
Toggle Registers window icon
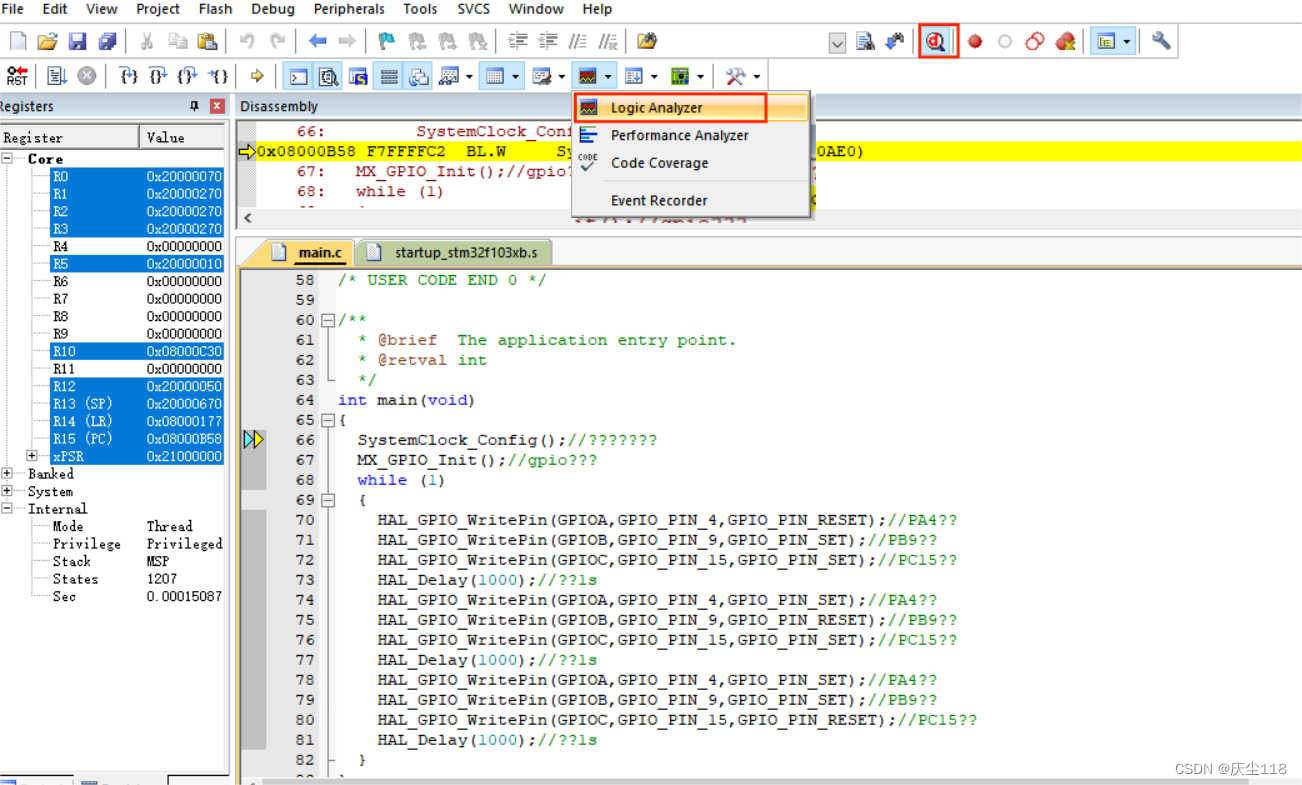[x=389, y=76]
